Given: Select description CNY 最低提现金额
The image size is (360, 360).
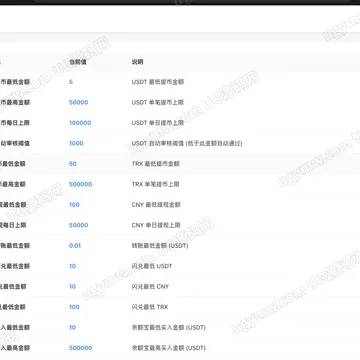Looking at the screenshot, I should click(x=156, y=205).
